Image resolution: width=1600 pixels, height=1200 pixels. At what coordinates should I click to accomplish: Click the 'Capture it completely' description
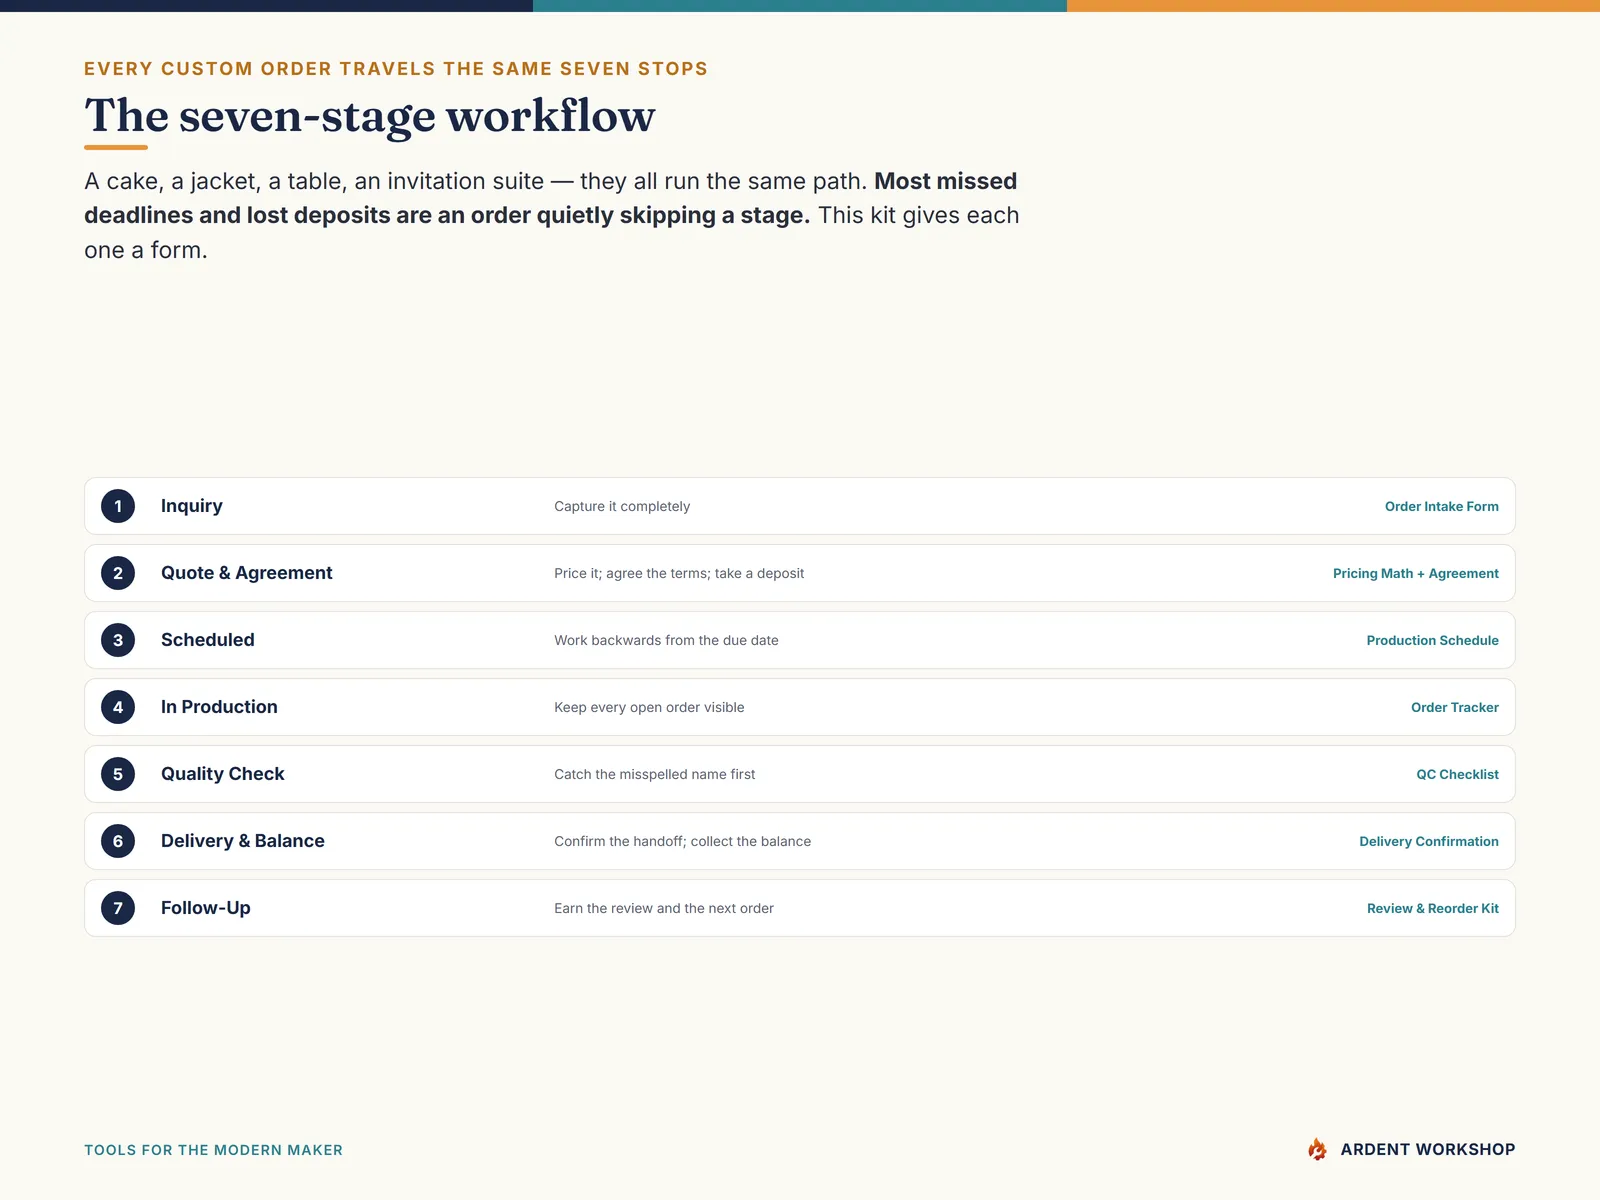[x=622, y=506]
